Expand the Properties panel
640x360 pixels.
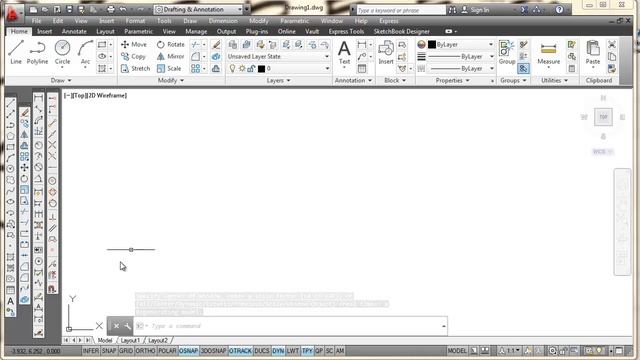tap(452, 80)
